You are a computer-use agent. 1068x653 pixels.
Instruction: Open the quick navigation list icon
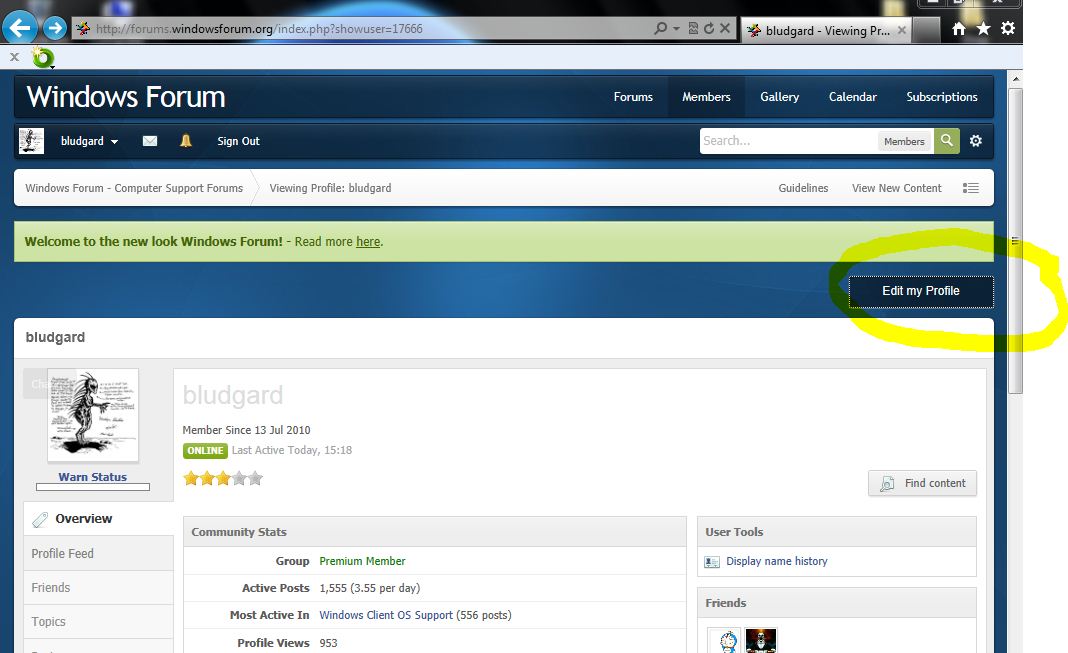[x=971, y=188]
